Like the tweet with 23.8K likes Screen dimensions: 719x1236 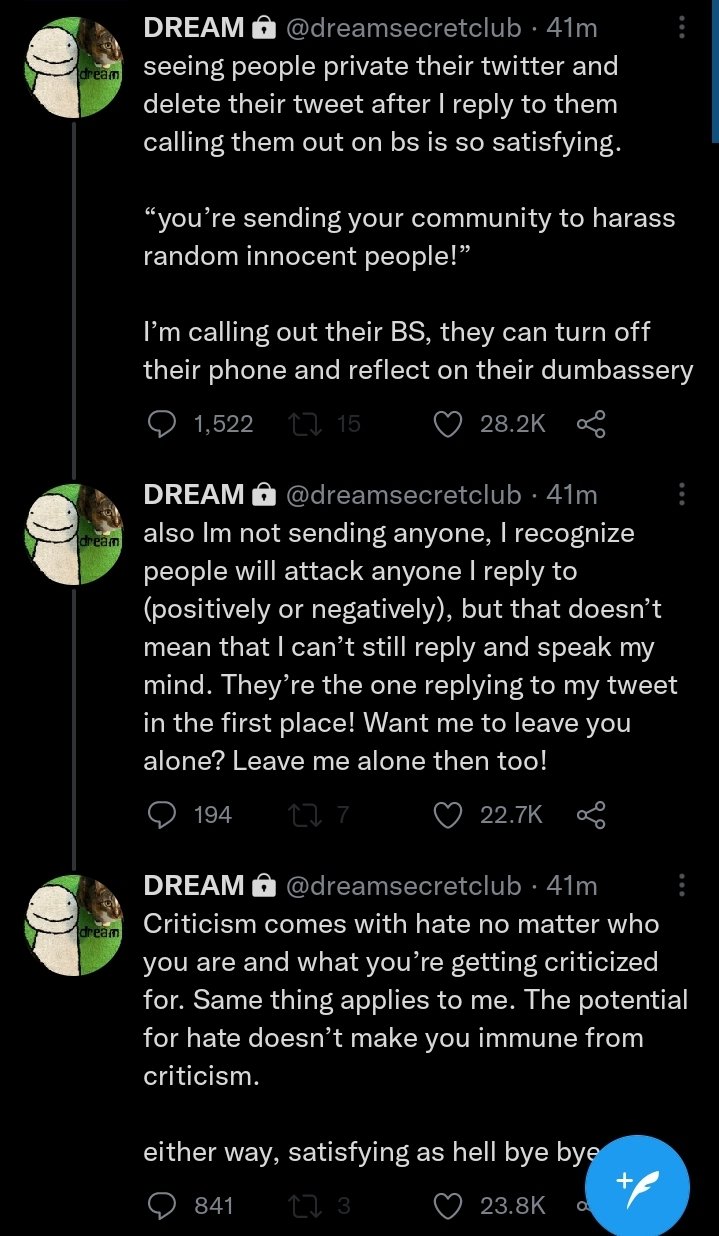[x=449, y=1205]
